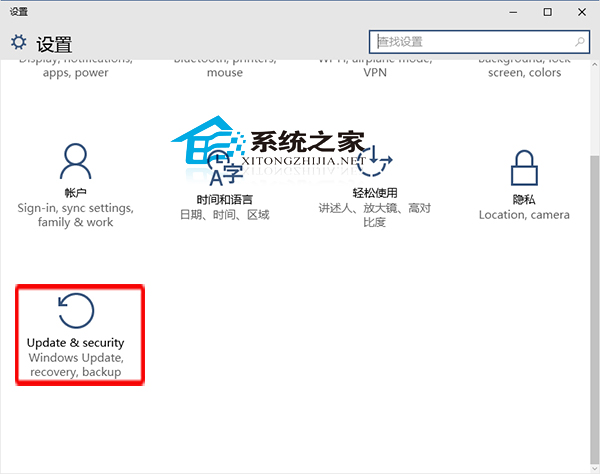Select the 隐私 category label
Viewport: 600px width, 474px height.
524,200
